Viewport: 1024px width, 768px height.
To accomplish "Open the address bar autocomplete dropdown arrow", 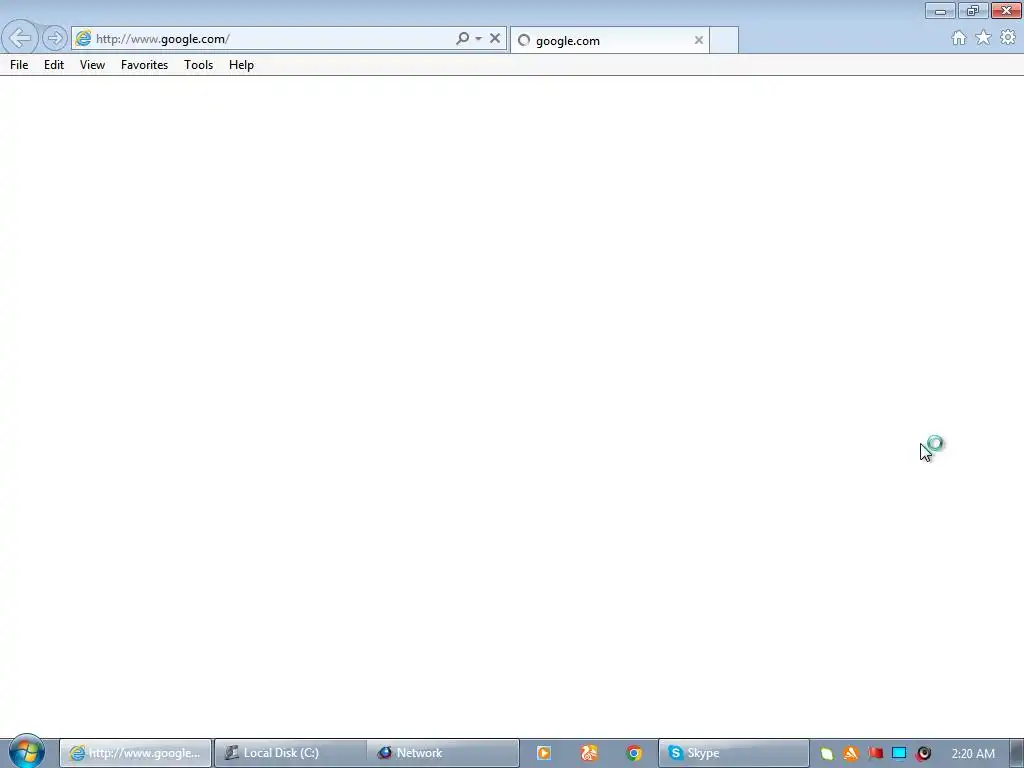I will click(479, 39).
